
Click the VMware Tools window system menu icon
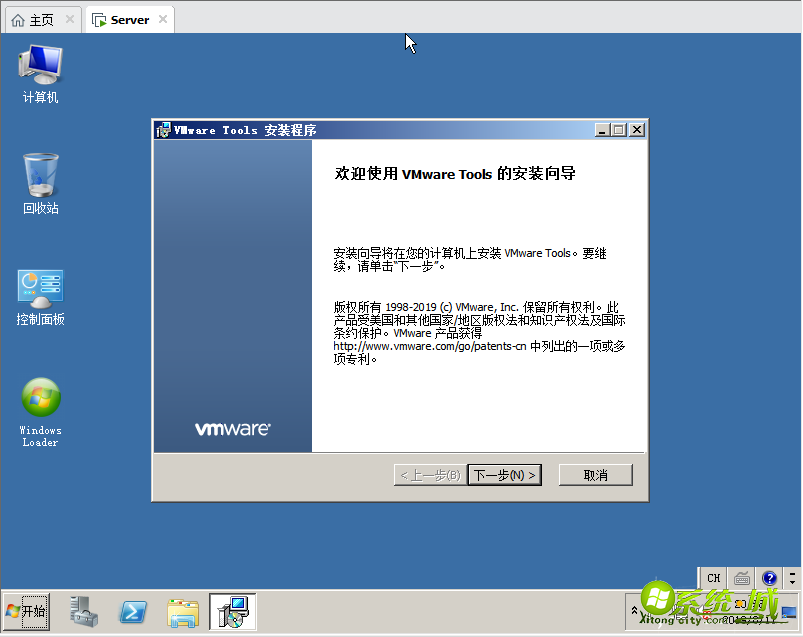(163, 129)
